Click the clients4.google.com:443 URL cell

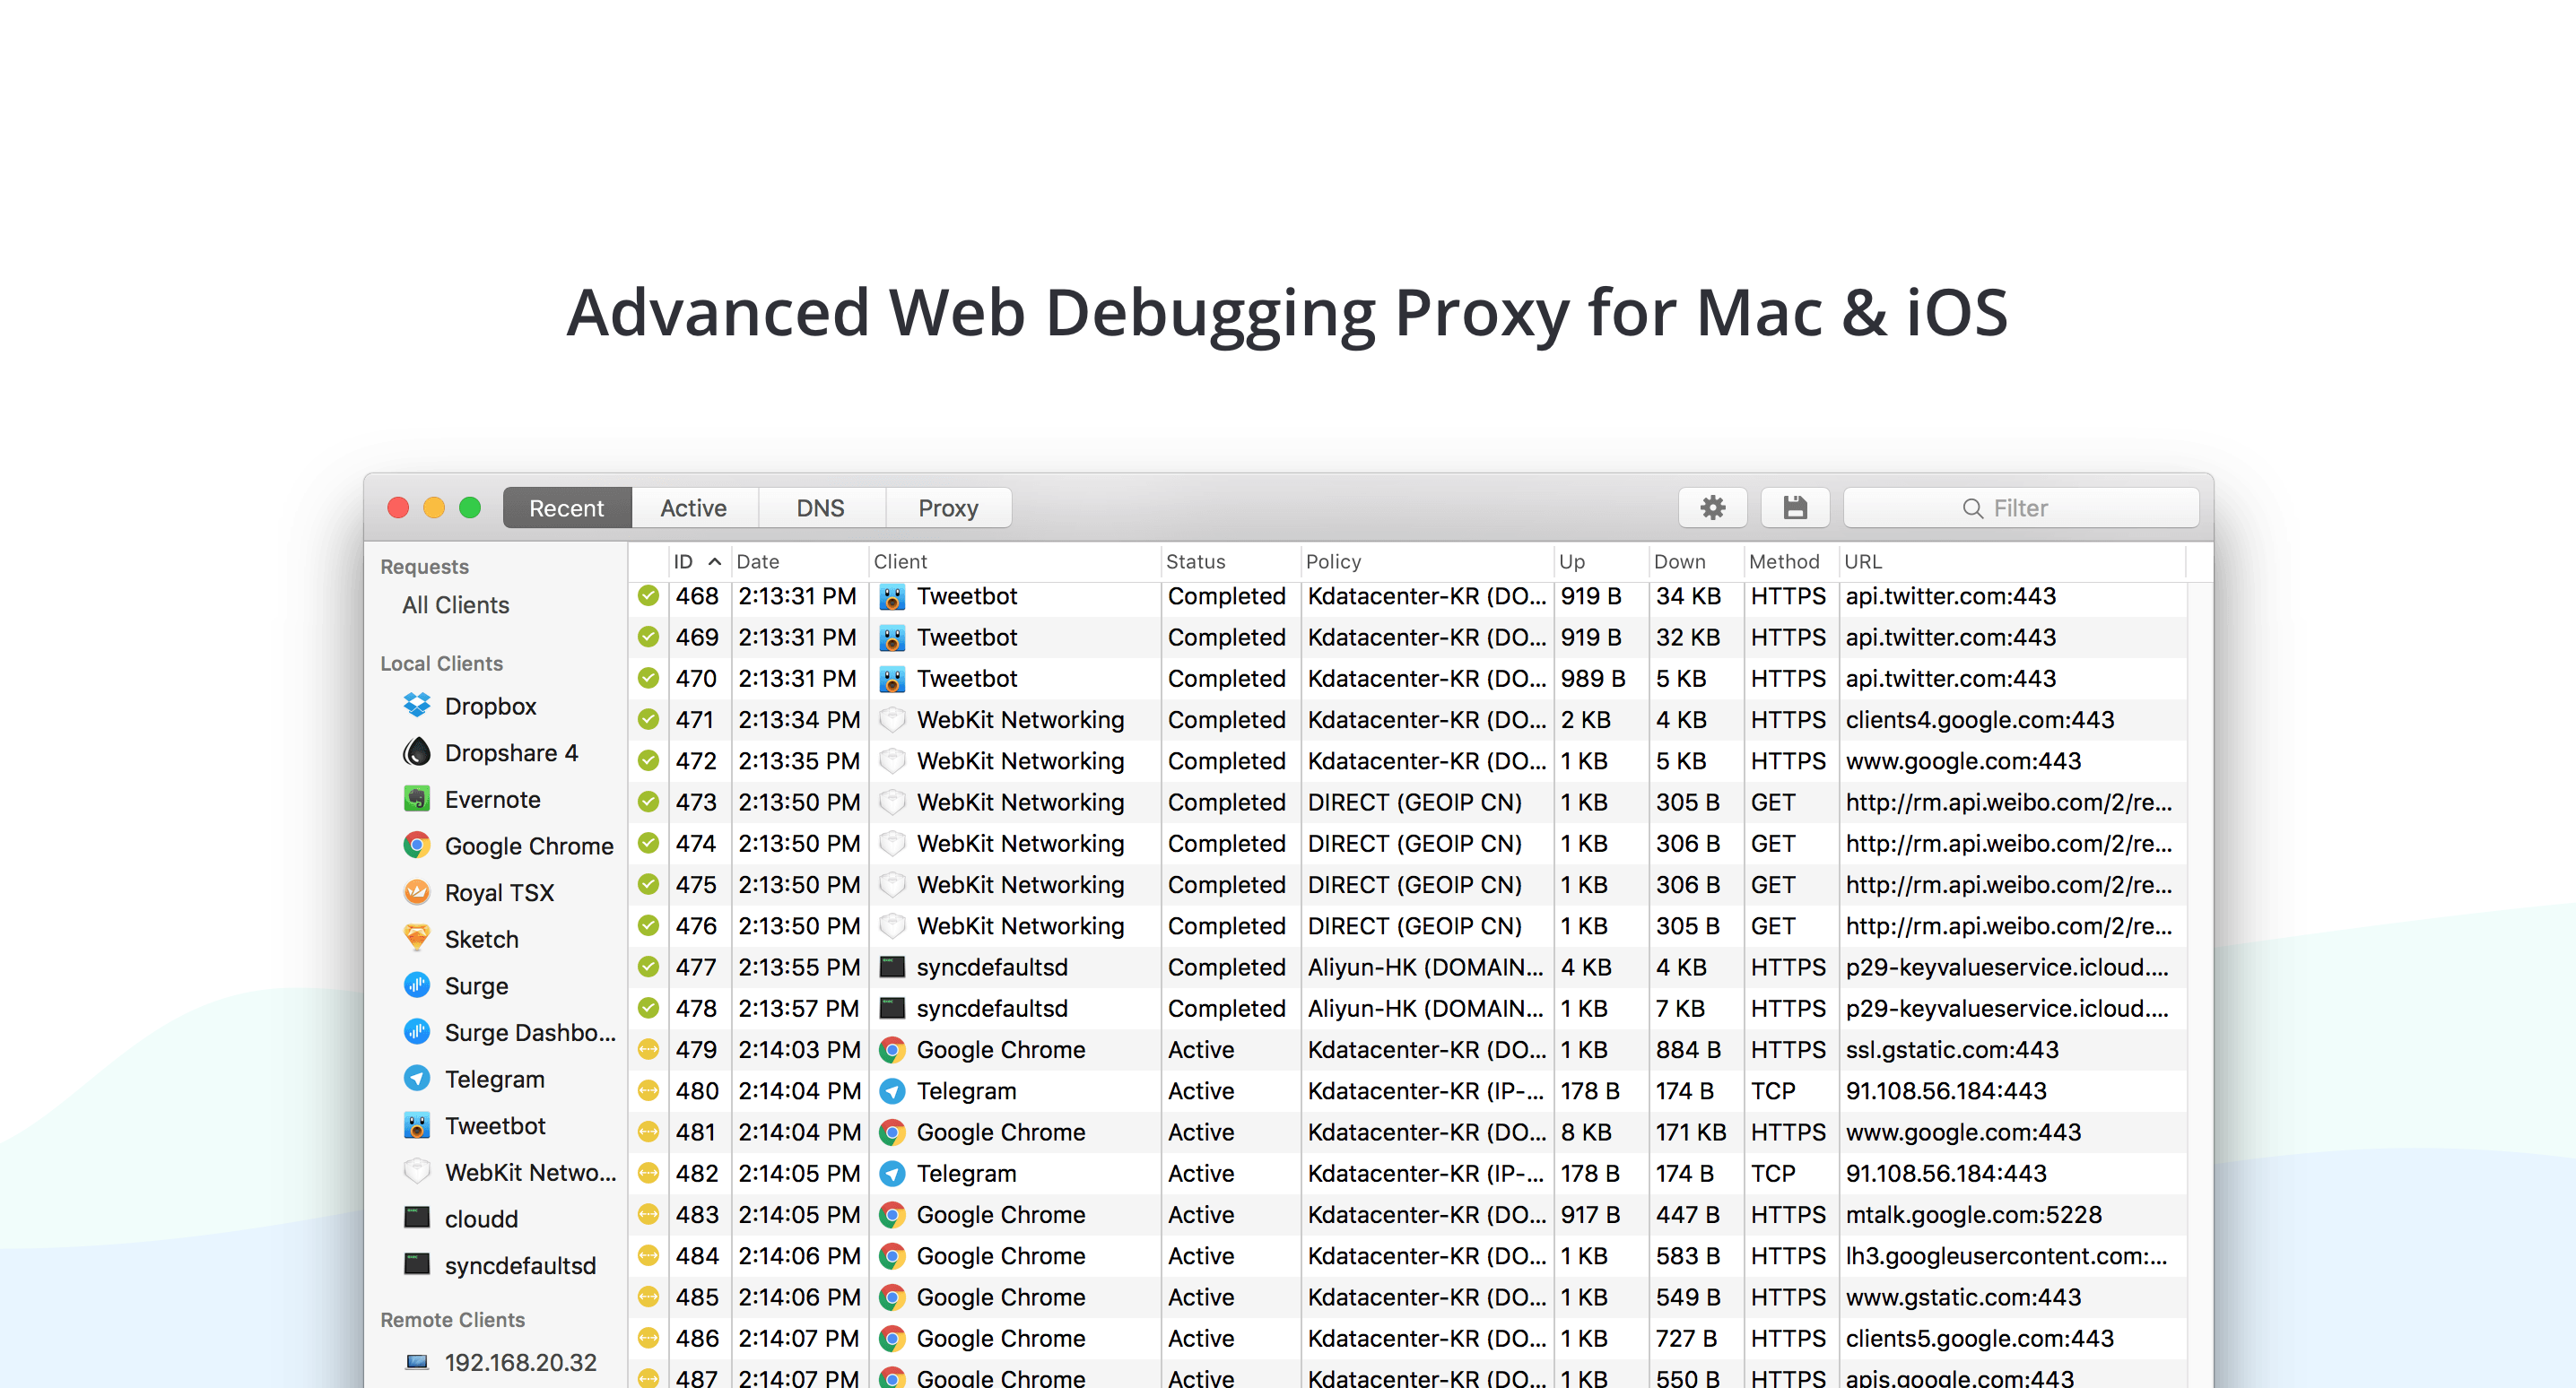1980,720
